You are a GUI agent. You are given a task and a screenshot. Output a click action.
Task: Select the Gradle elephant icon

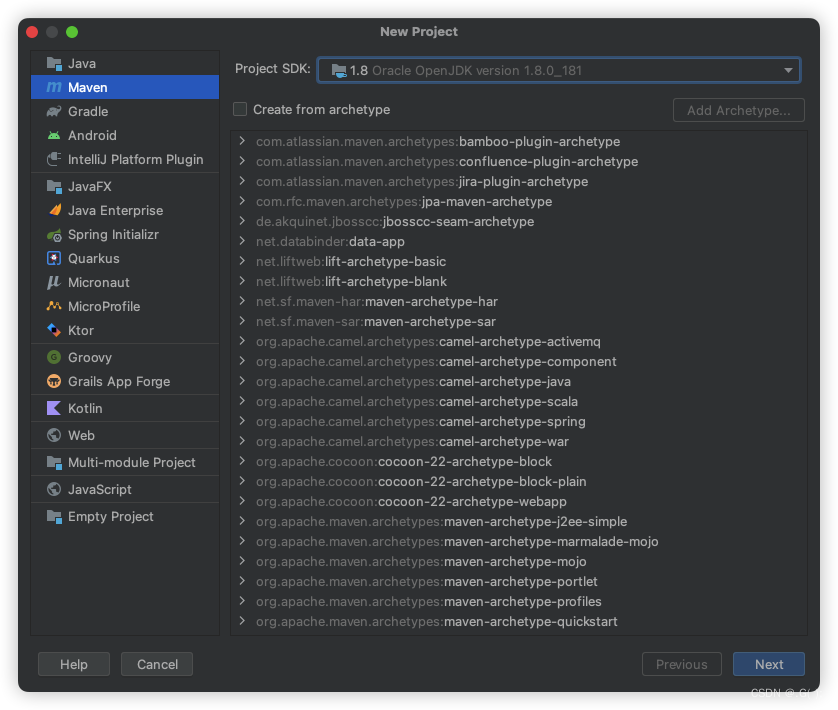54,111
